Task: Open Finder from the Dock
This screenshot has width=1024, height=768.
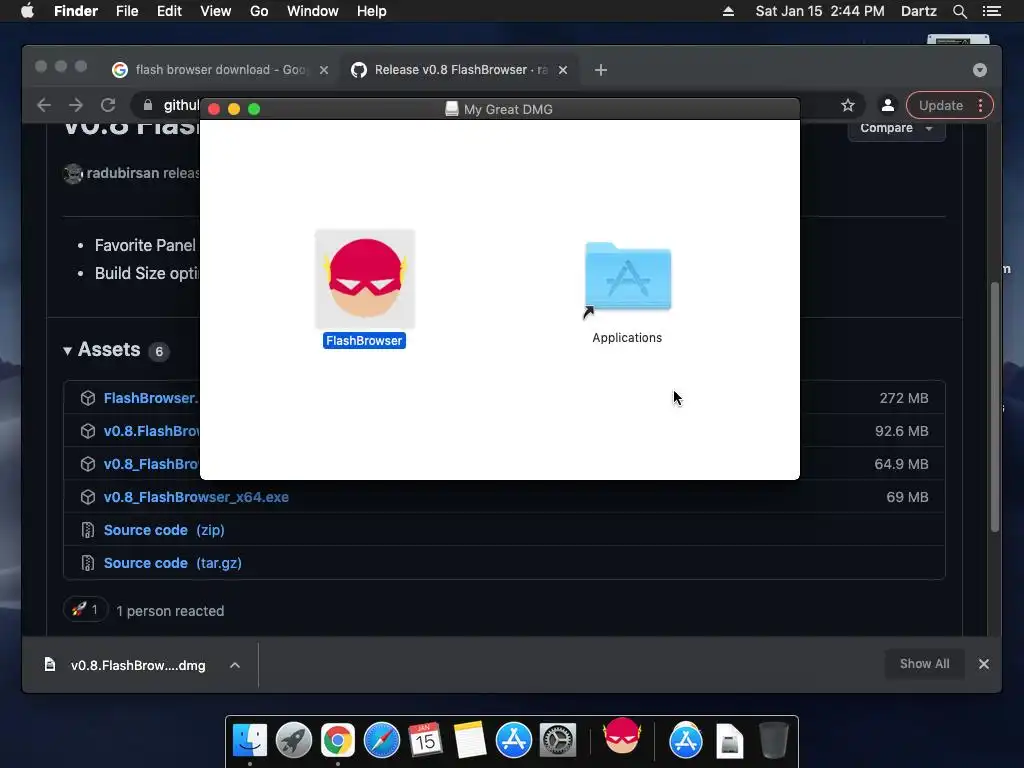Action: click(250, 740)
